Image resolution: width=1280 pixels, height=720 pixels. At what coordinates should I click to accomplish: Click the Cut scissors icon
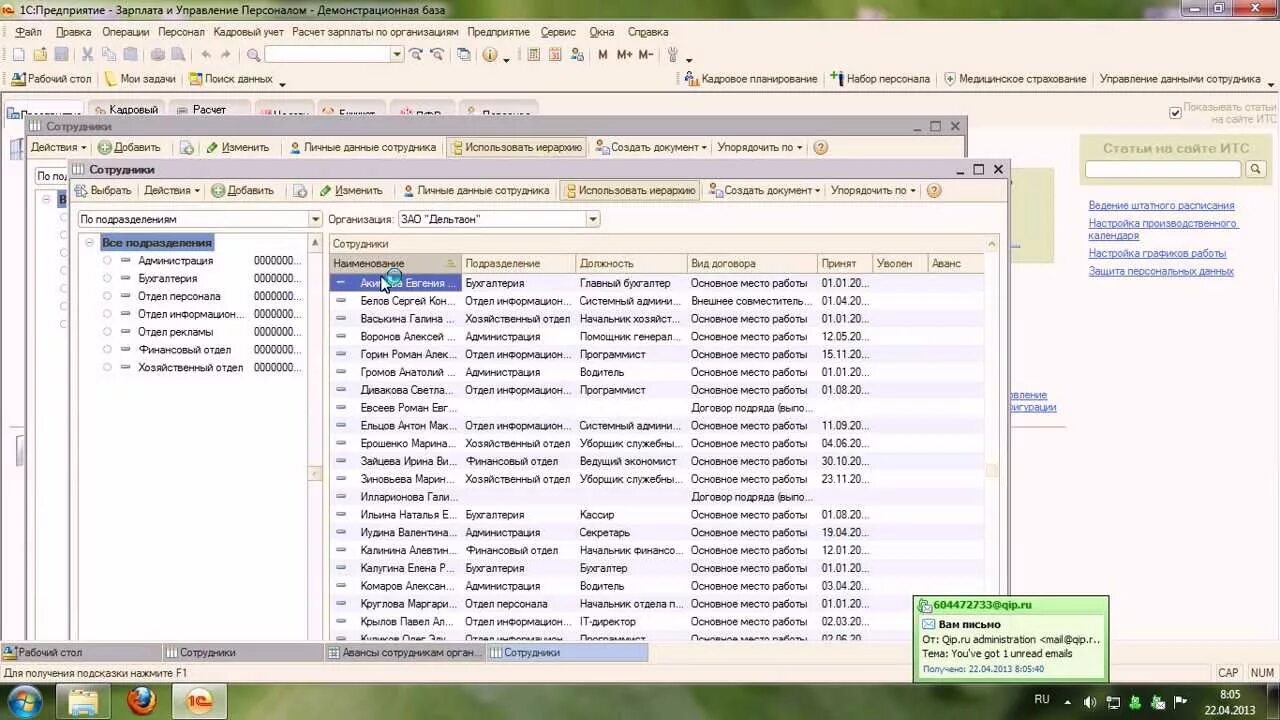88,55
